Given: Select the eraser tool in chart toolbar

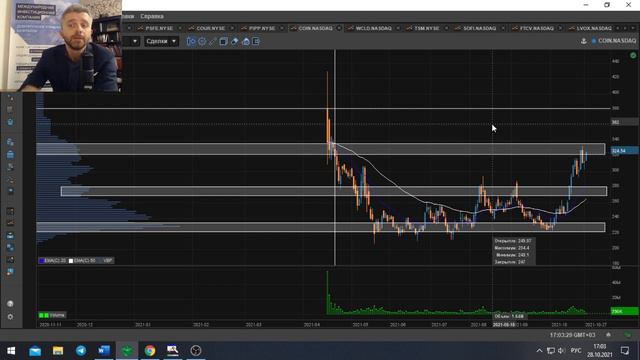Looking at the screenshot, I should click(234, 41).
